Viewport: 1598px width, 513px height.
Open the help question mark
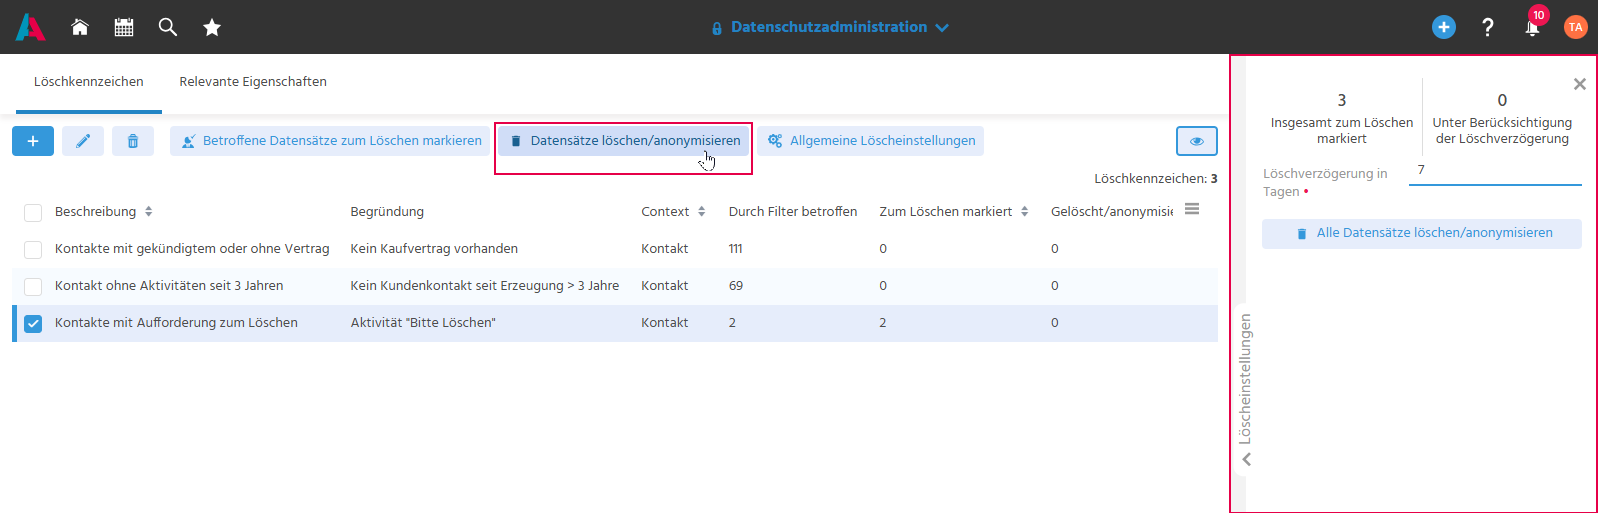(1488, 27)
